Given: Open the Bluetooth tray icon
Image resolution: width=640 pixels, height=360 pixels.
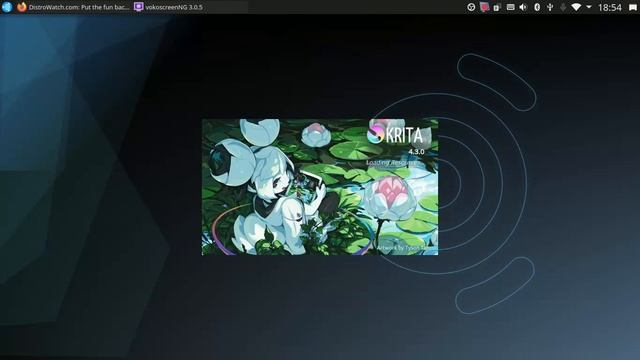Looking at the screenshot, I should click(537, 7).
